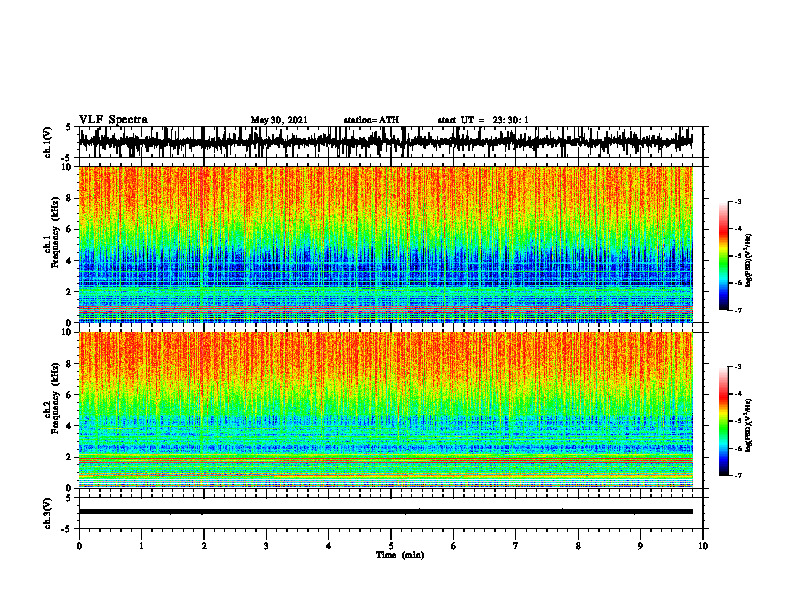Click time axis tick label 1
The height and width of the screenshot is (612, 792).
[141, 546]
